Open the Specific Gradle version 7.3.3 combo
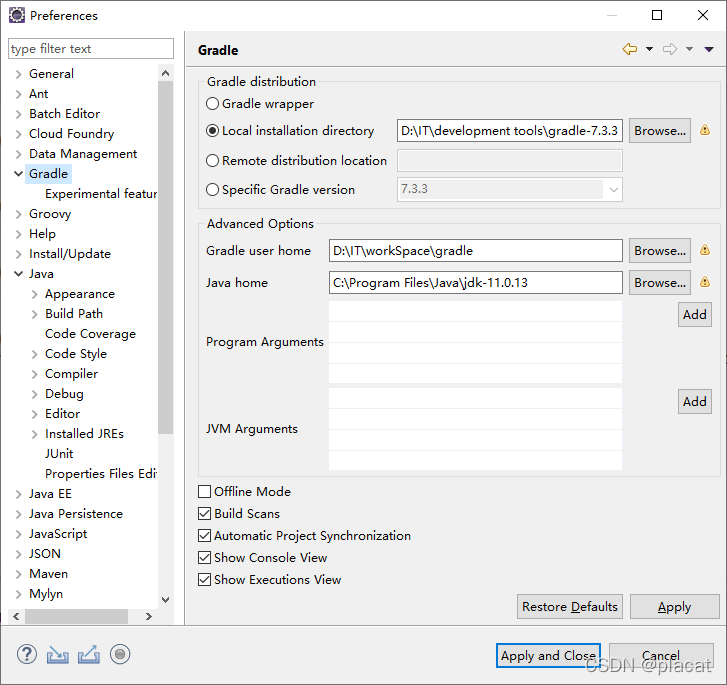 pyautogui.click(x=510, y=190)
